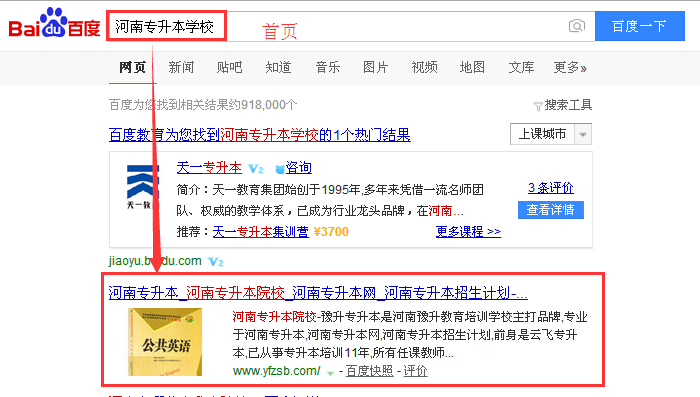Open the 天一专升本 link
The image size is (700, 397).
[x=209, y=168]
